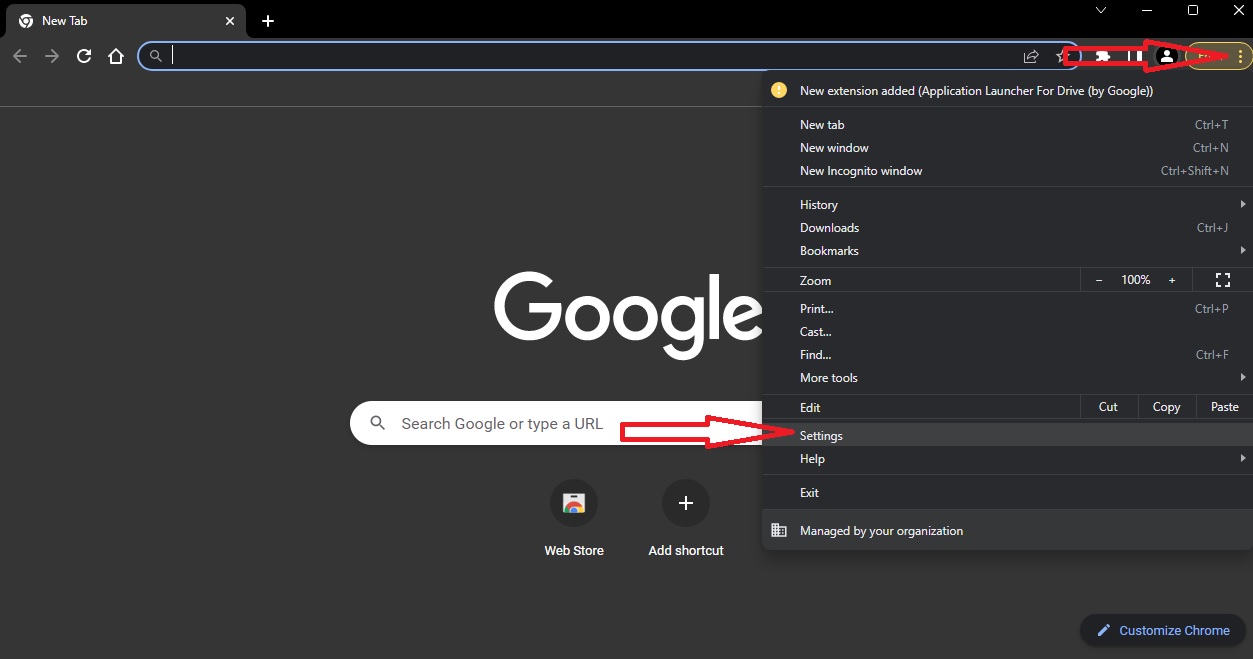This screenshot has height=659, width=1253.
Task: Click the Search Google or type a URL box
Action: point(556,423)
